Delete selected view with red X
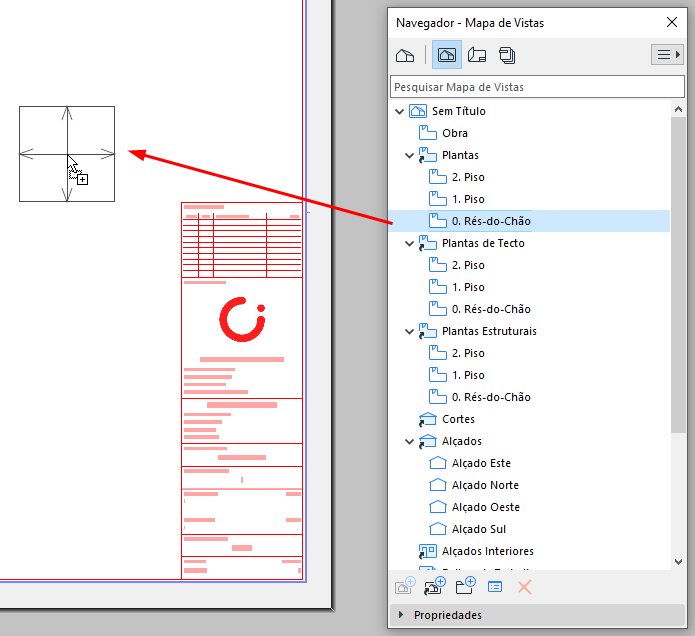695x636 pixels. [524, 587]
